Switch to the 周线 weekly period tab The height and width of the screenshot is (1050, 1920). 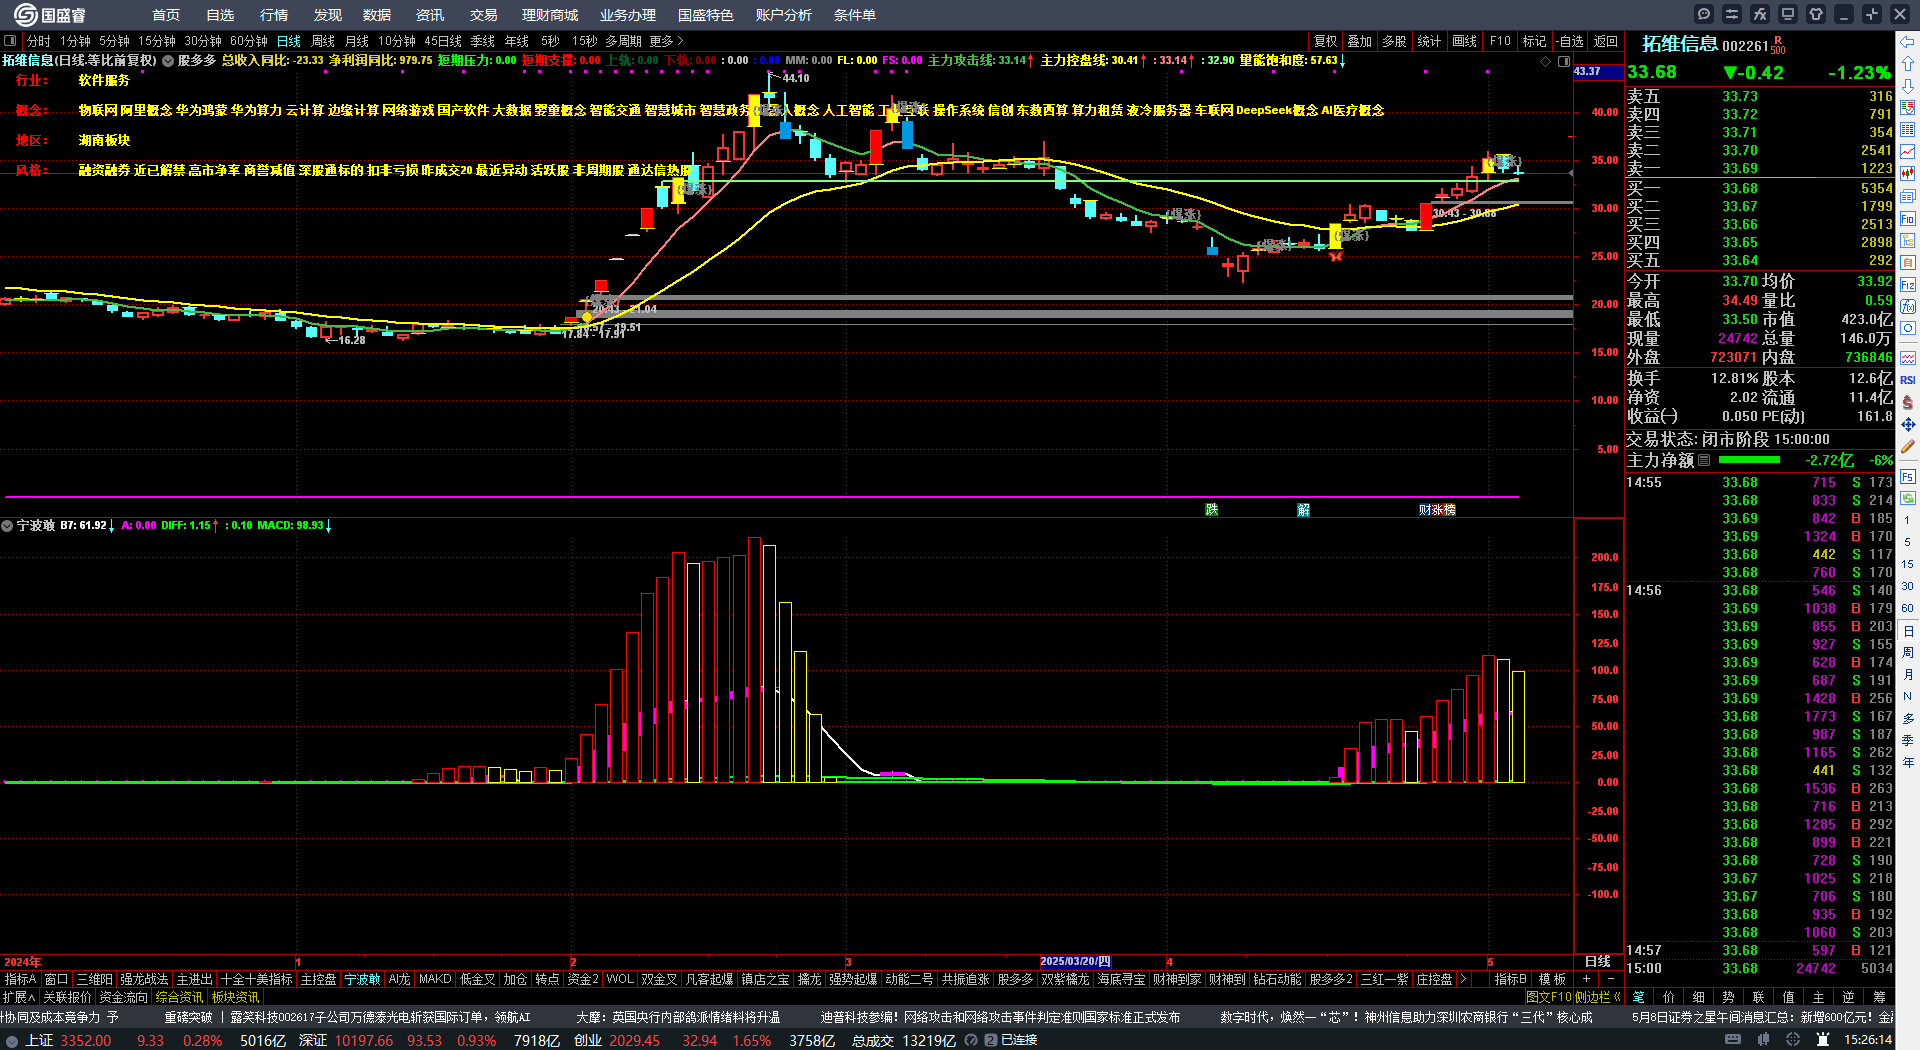(323, 41)
